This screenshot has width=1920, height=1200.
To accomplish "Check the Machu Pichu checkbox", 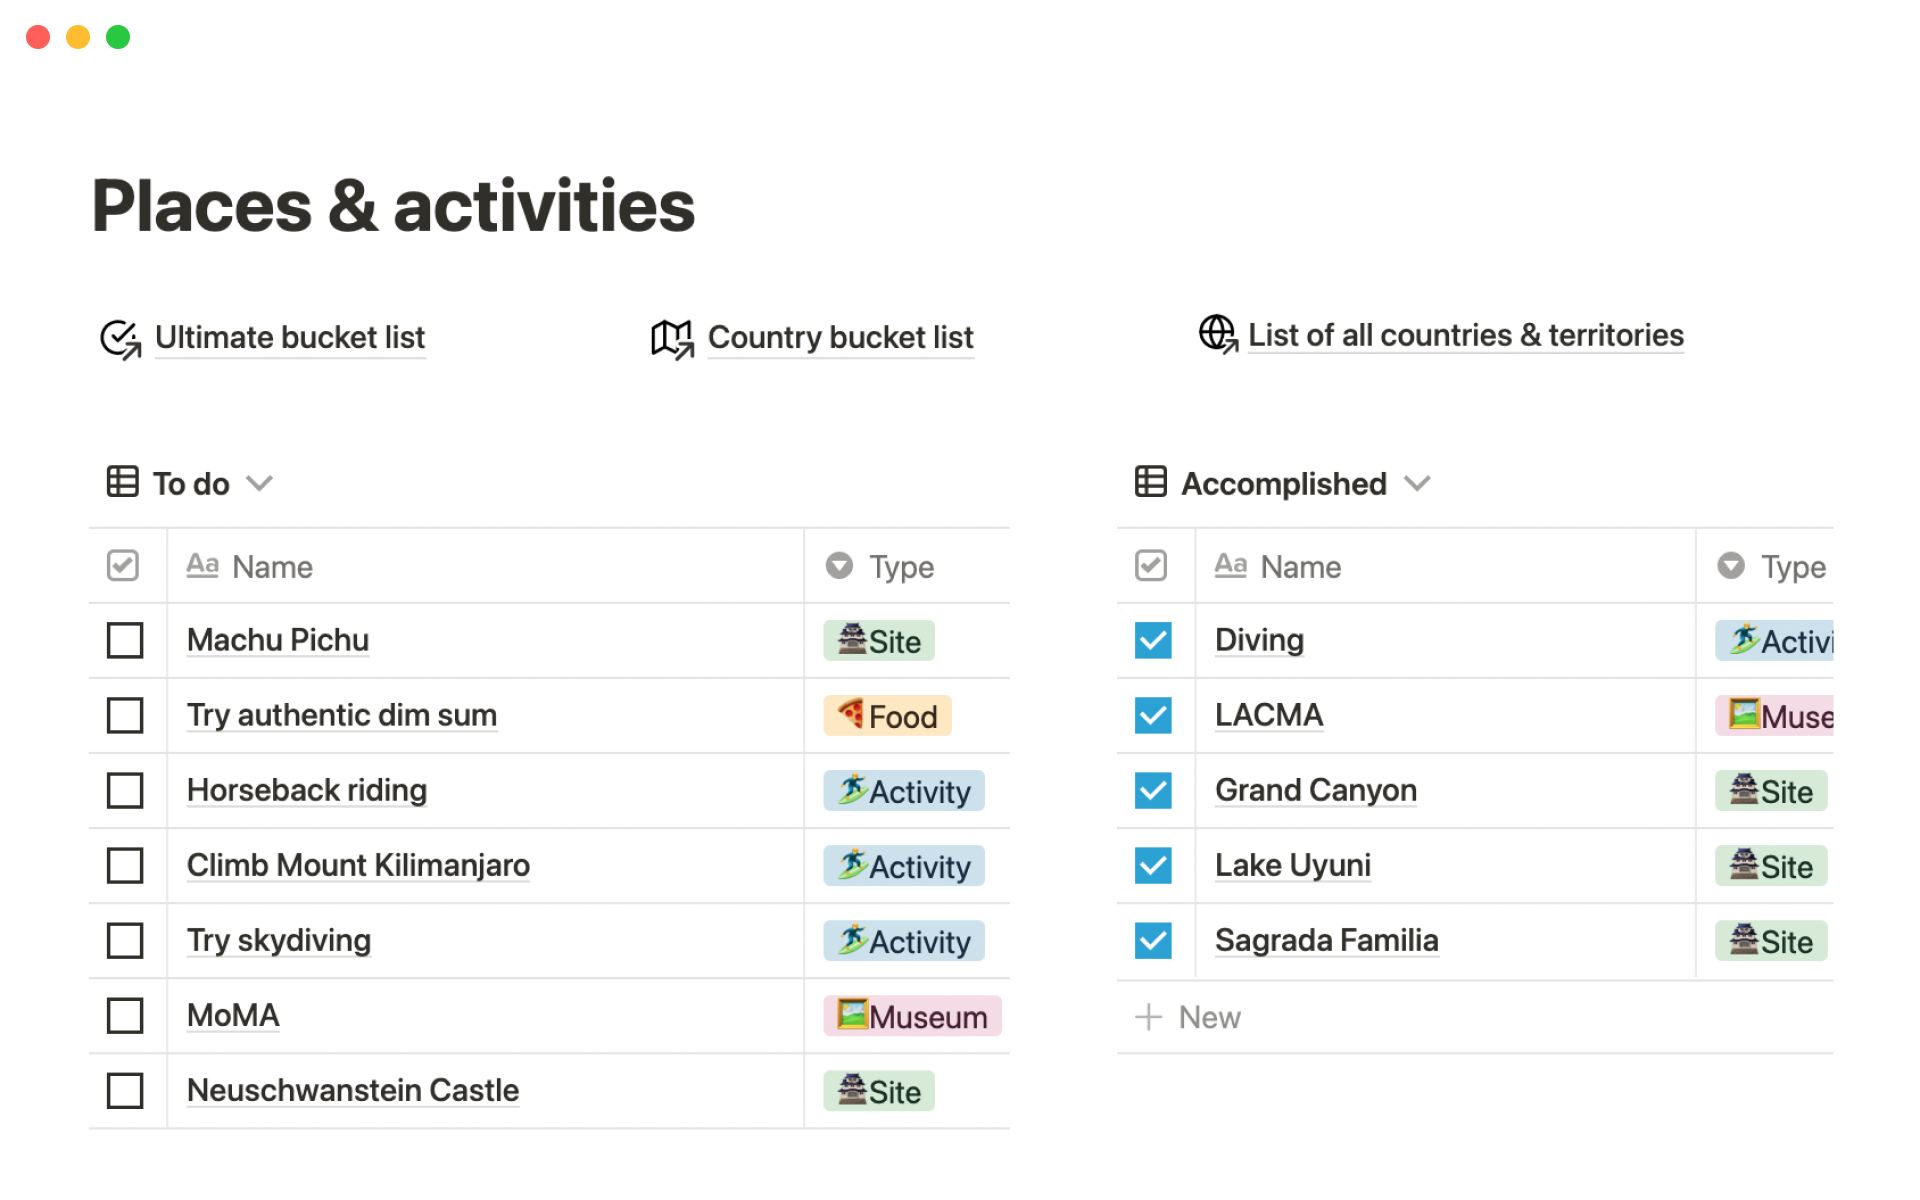I will point(125,640).
